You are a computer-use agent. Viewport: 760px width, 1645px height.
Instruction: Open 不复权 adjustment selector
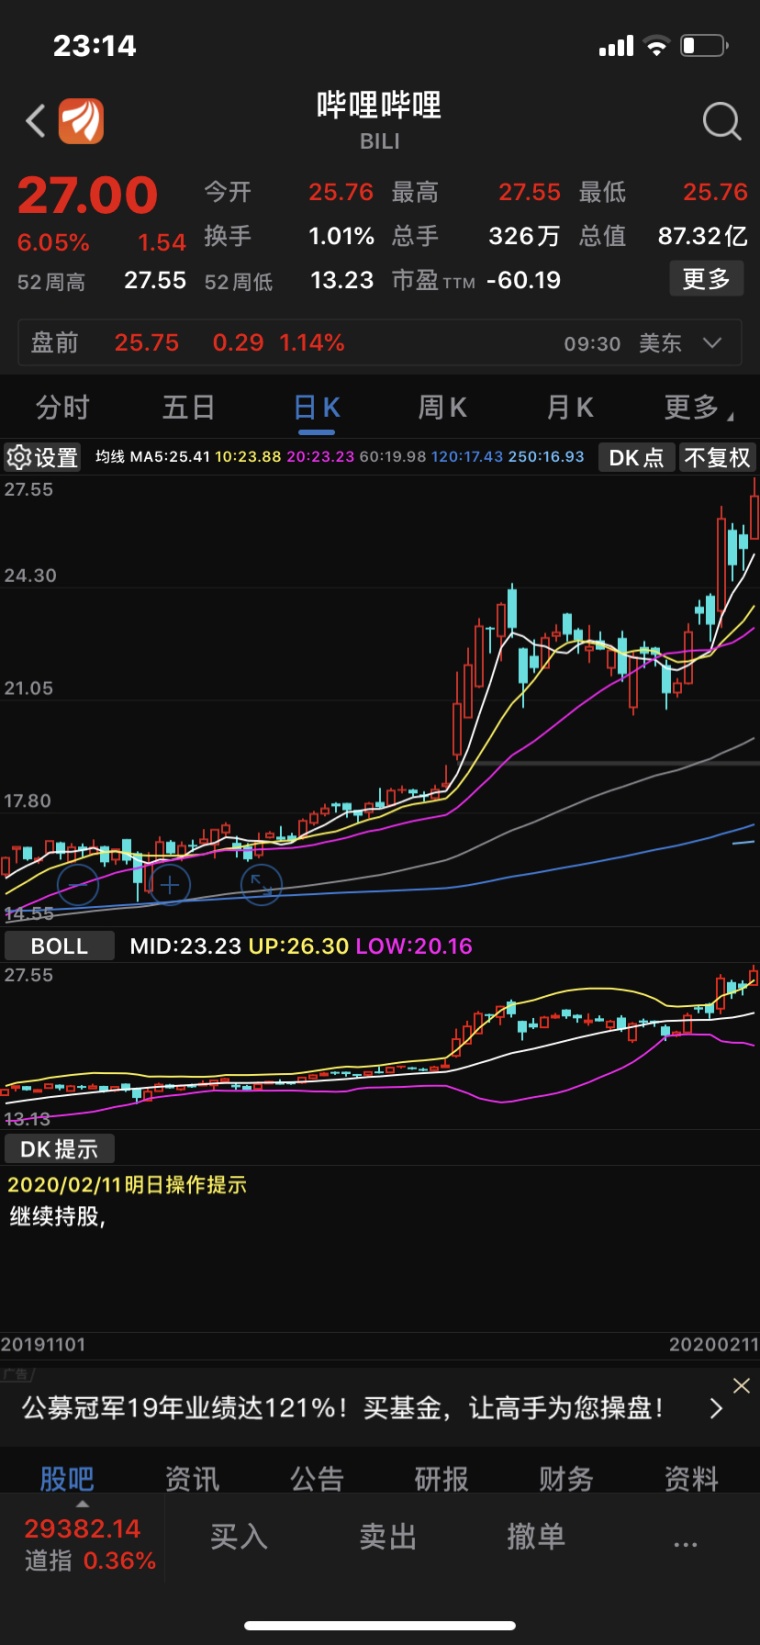717,457
